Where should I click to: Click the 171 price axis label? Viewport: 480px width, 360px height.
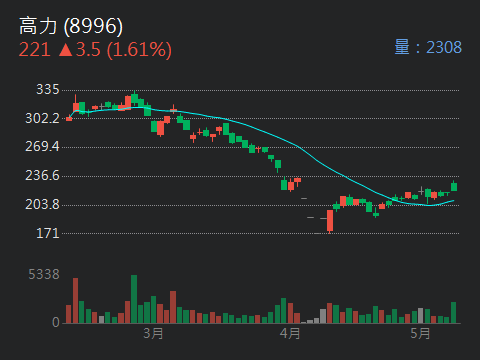coord(48,233)
